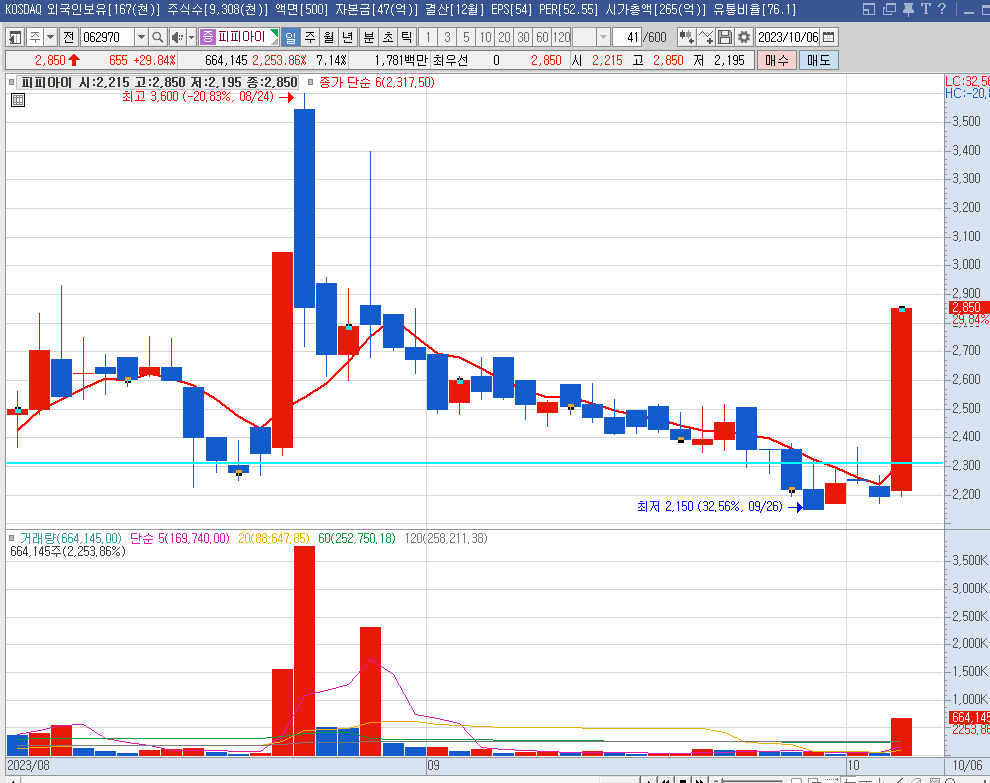This screenshot has height=783, width=990.
Task: Click the 최우선 quote label
Action: 451,61
